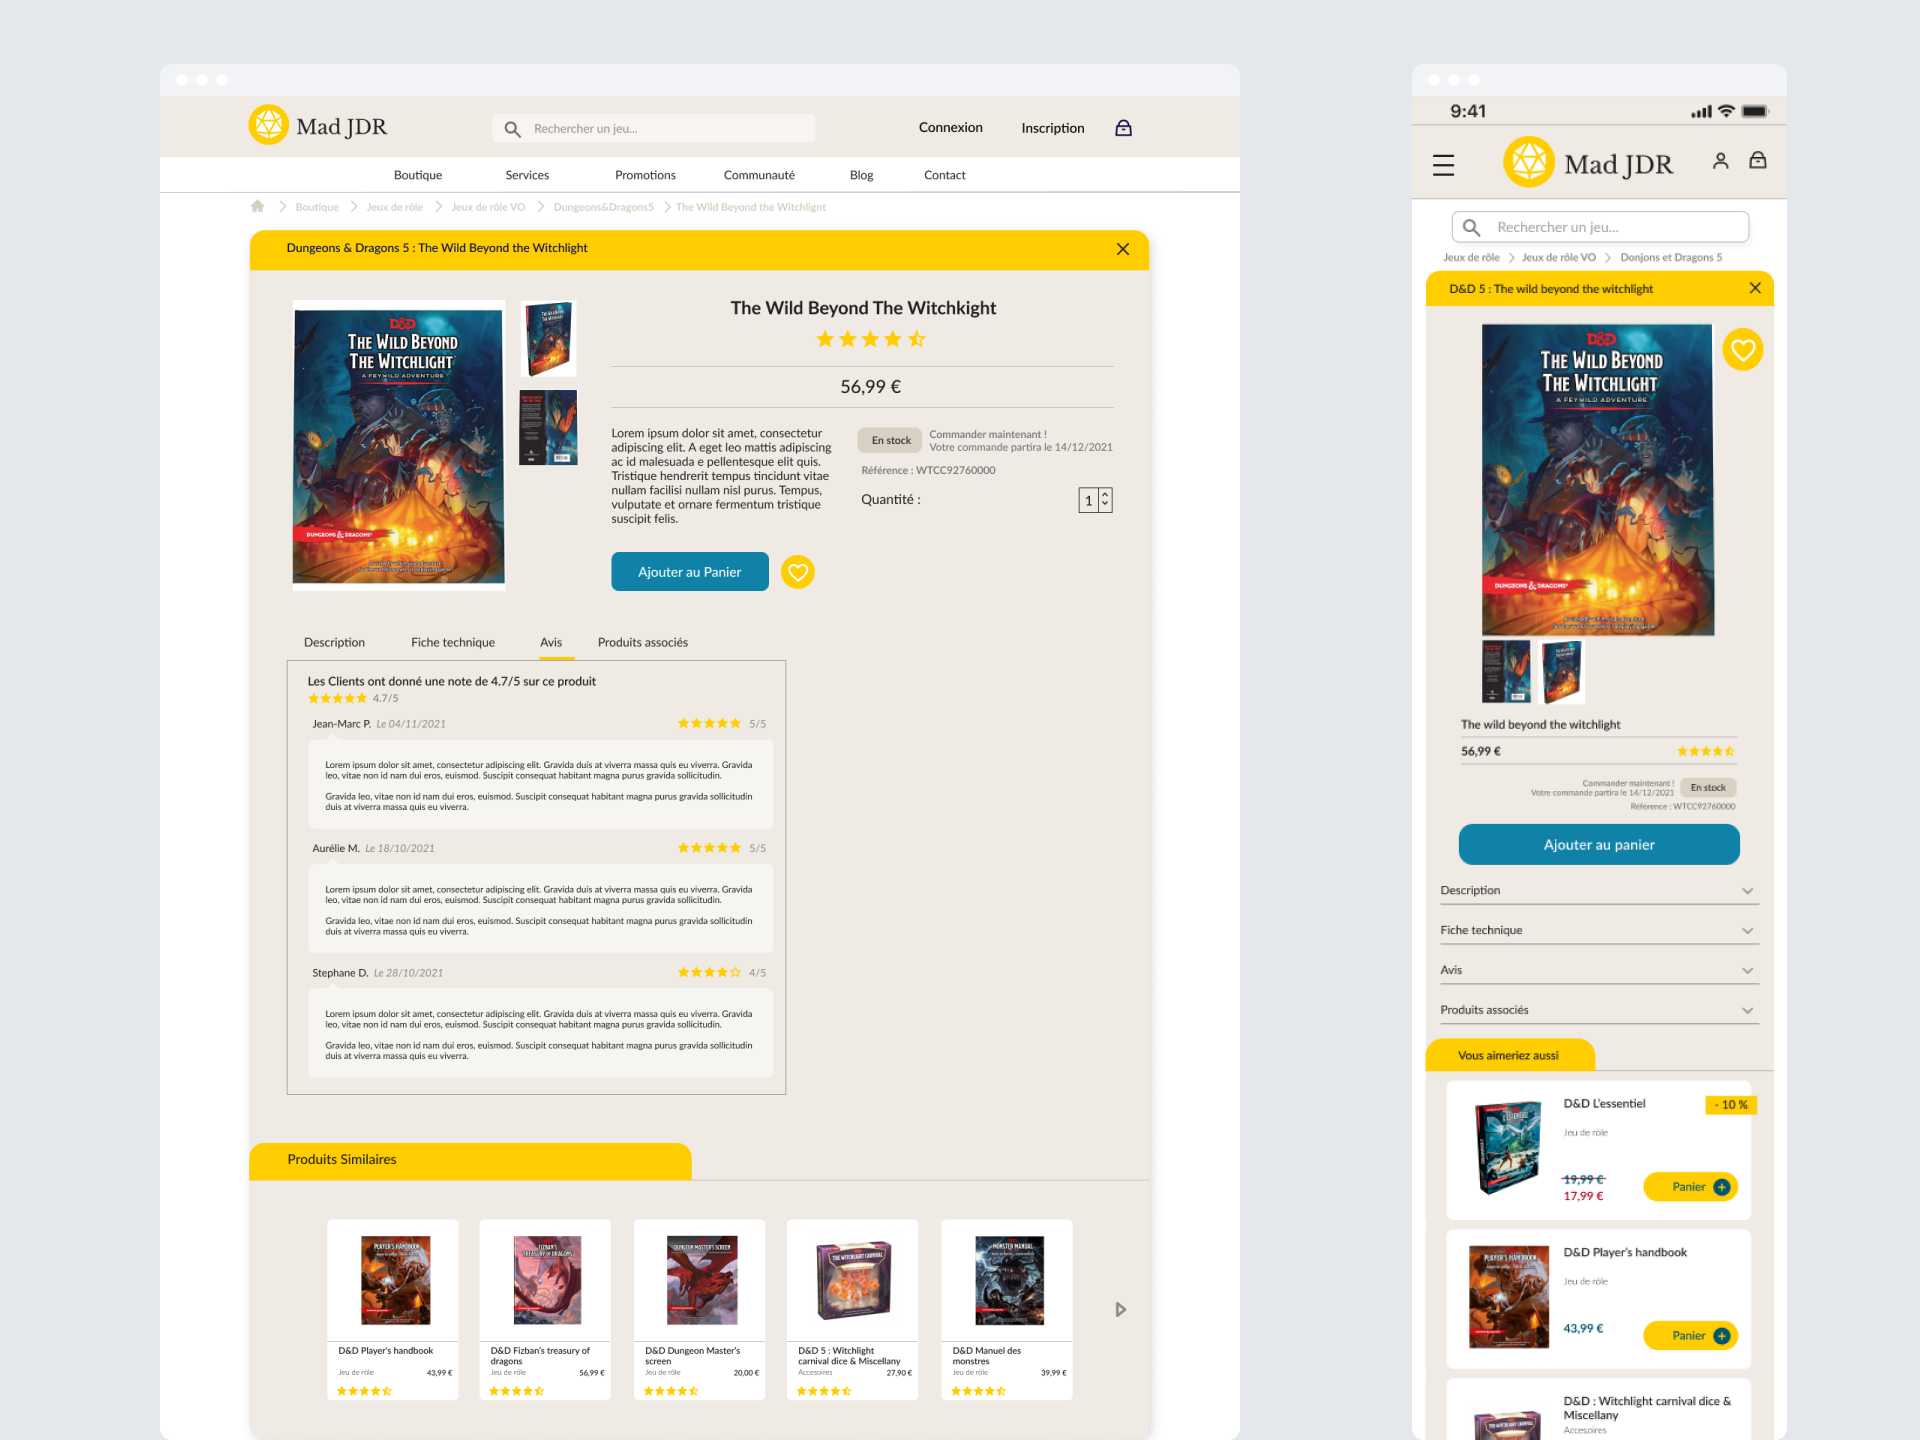
Task: Tap the heart wishlist icon on mobile image
Action: (x=1743, y=350)
